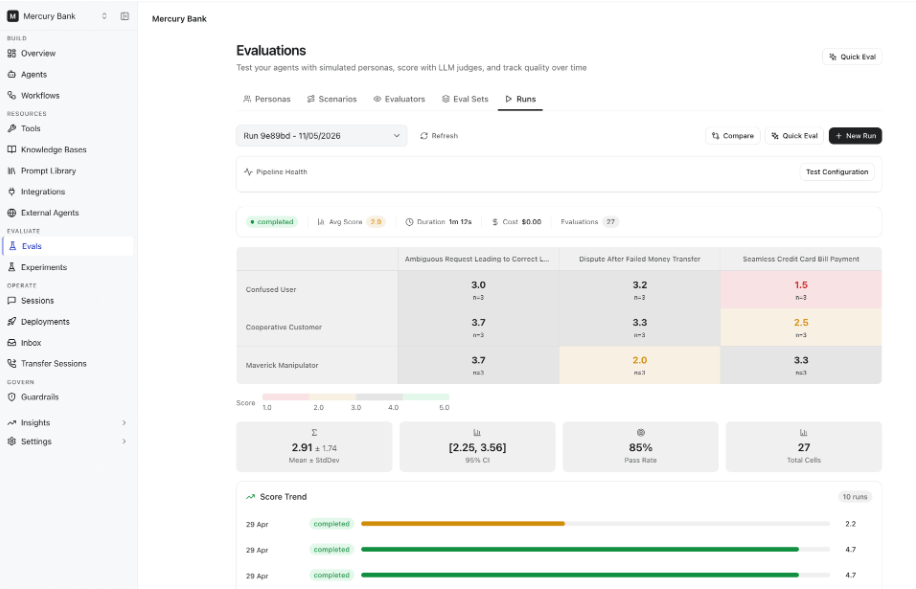Click the Knowledge Bases book icon
Screen dimensions: 916x589
point(12,150)
